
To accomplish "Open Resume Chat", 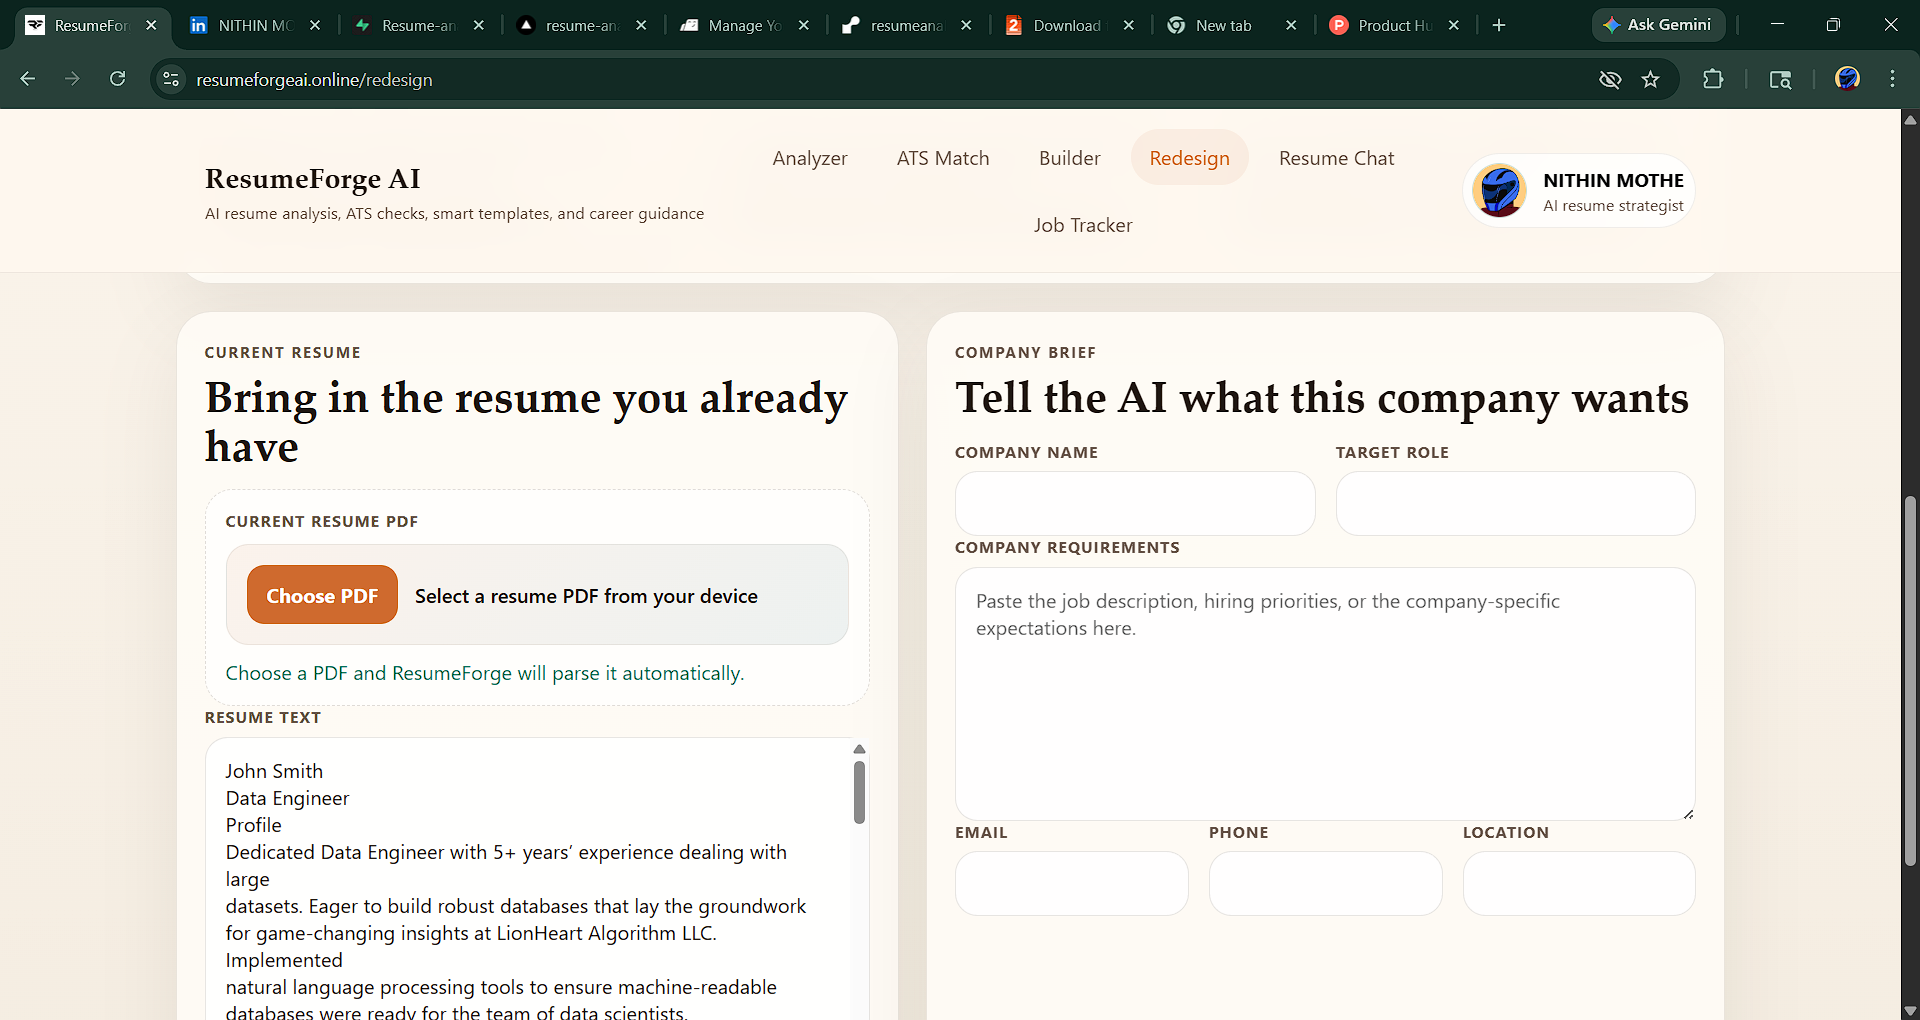I will click(x=1336, y=158).
